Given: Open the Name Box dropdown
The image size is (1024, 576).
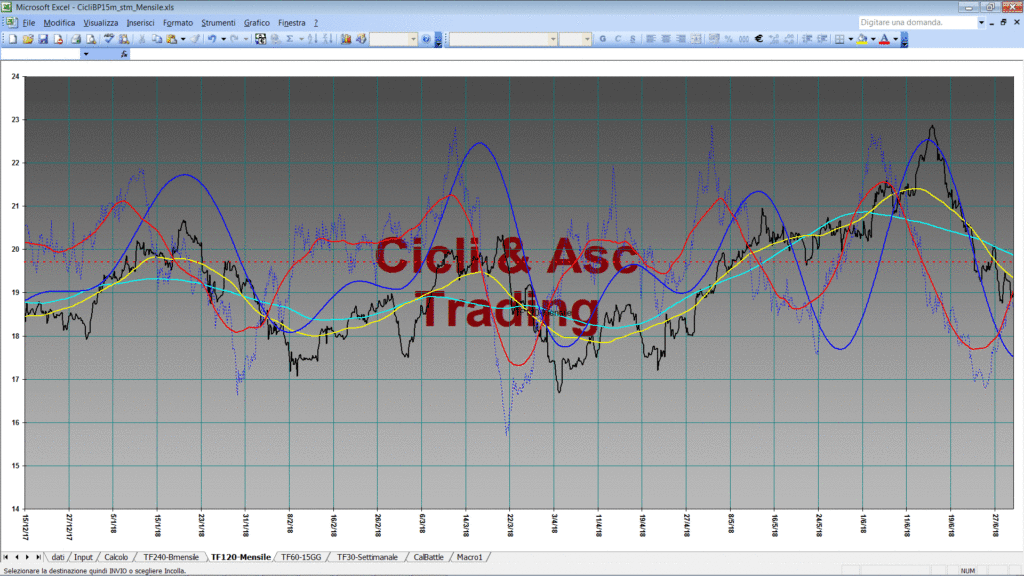Looking at the screenshot, I should point(86,54).
